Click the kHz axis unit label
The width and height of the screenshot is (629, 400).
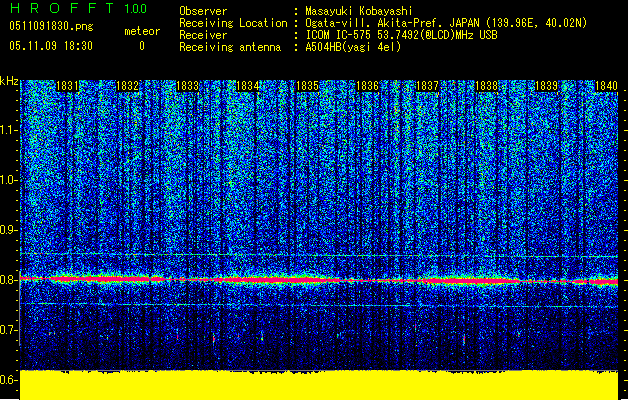(x=9, y=81)
